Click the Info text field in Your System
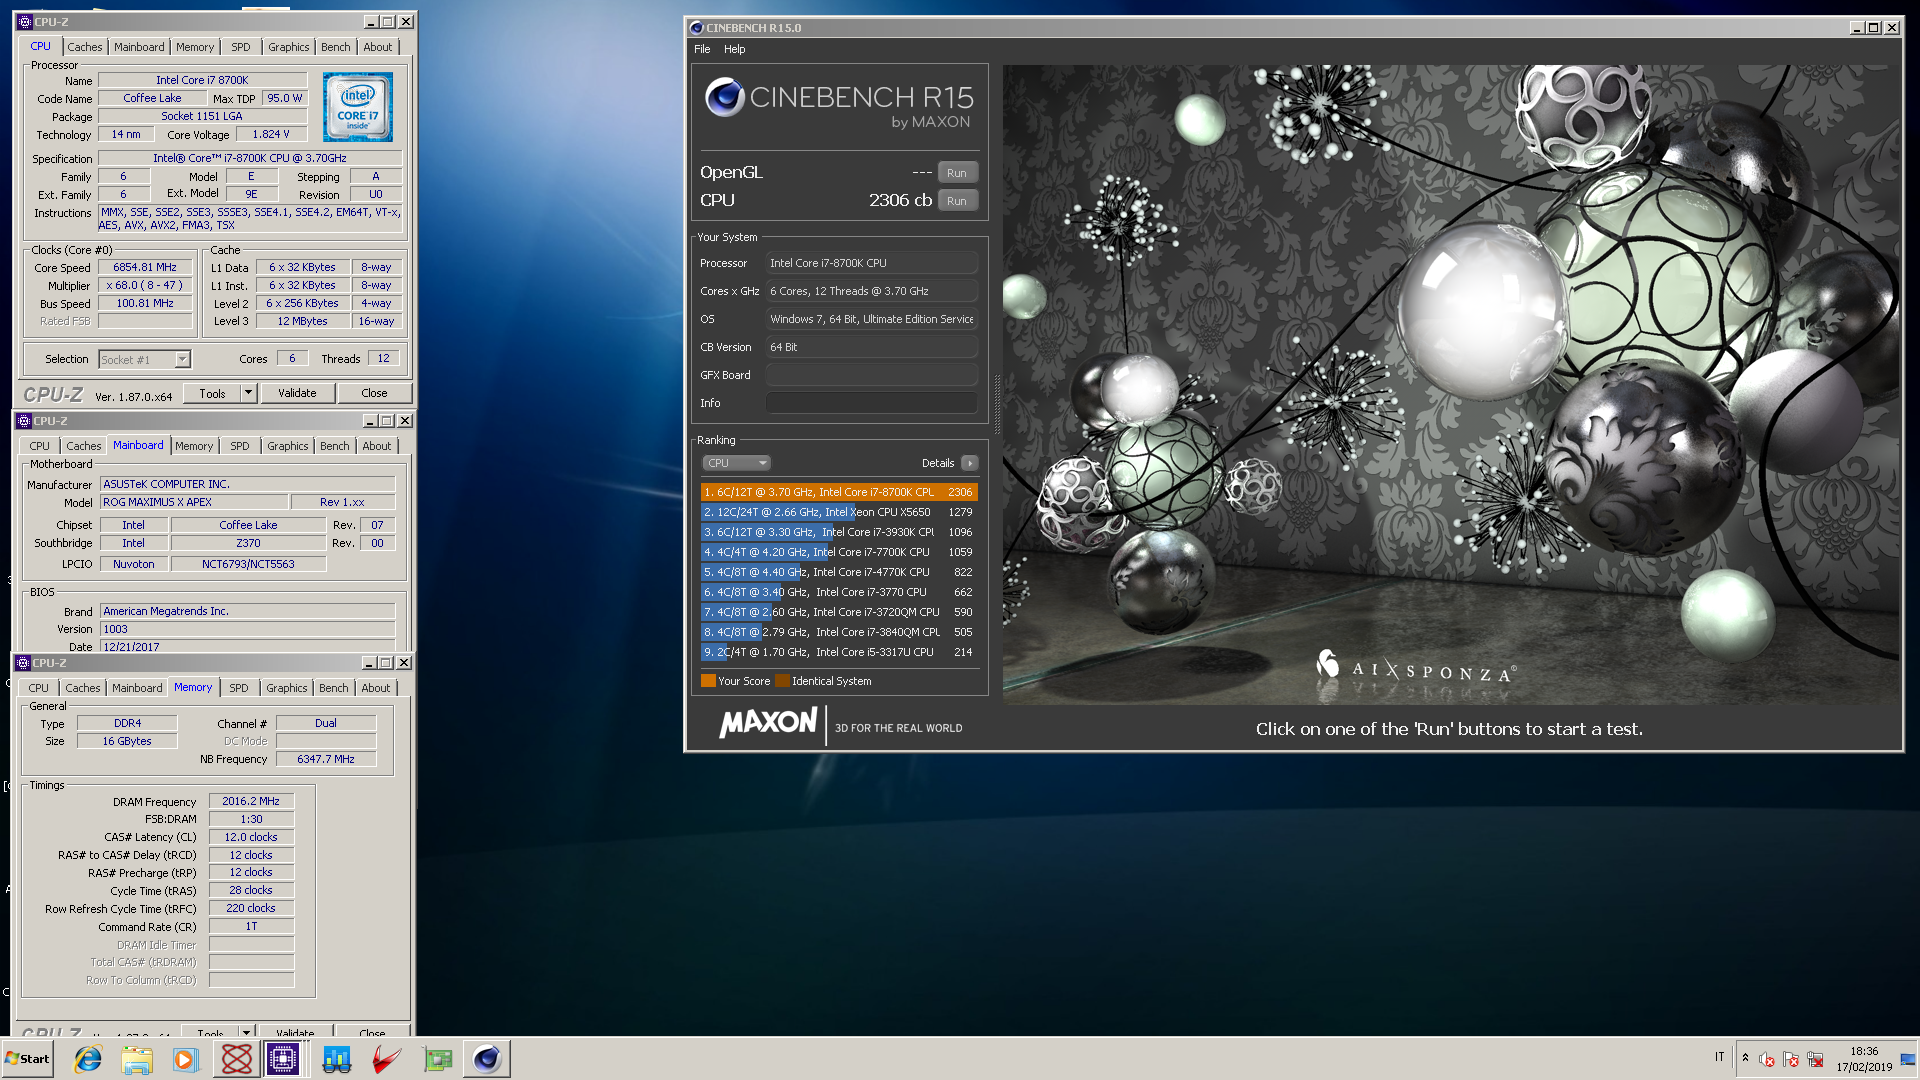Image resolution: width=1920 pixels, height=1080 pixels. click(871, 403)
